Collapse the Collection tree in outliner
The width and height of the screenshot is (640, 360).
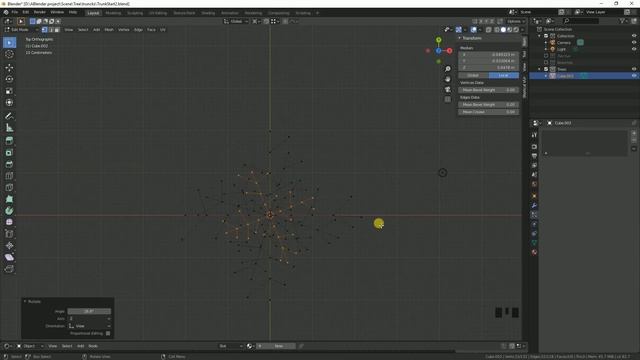coord(540,36)
